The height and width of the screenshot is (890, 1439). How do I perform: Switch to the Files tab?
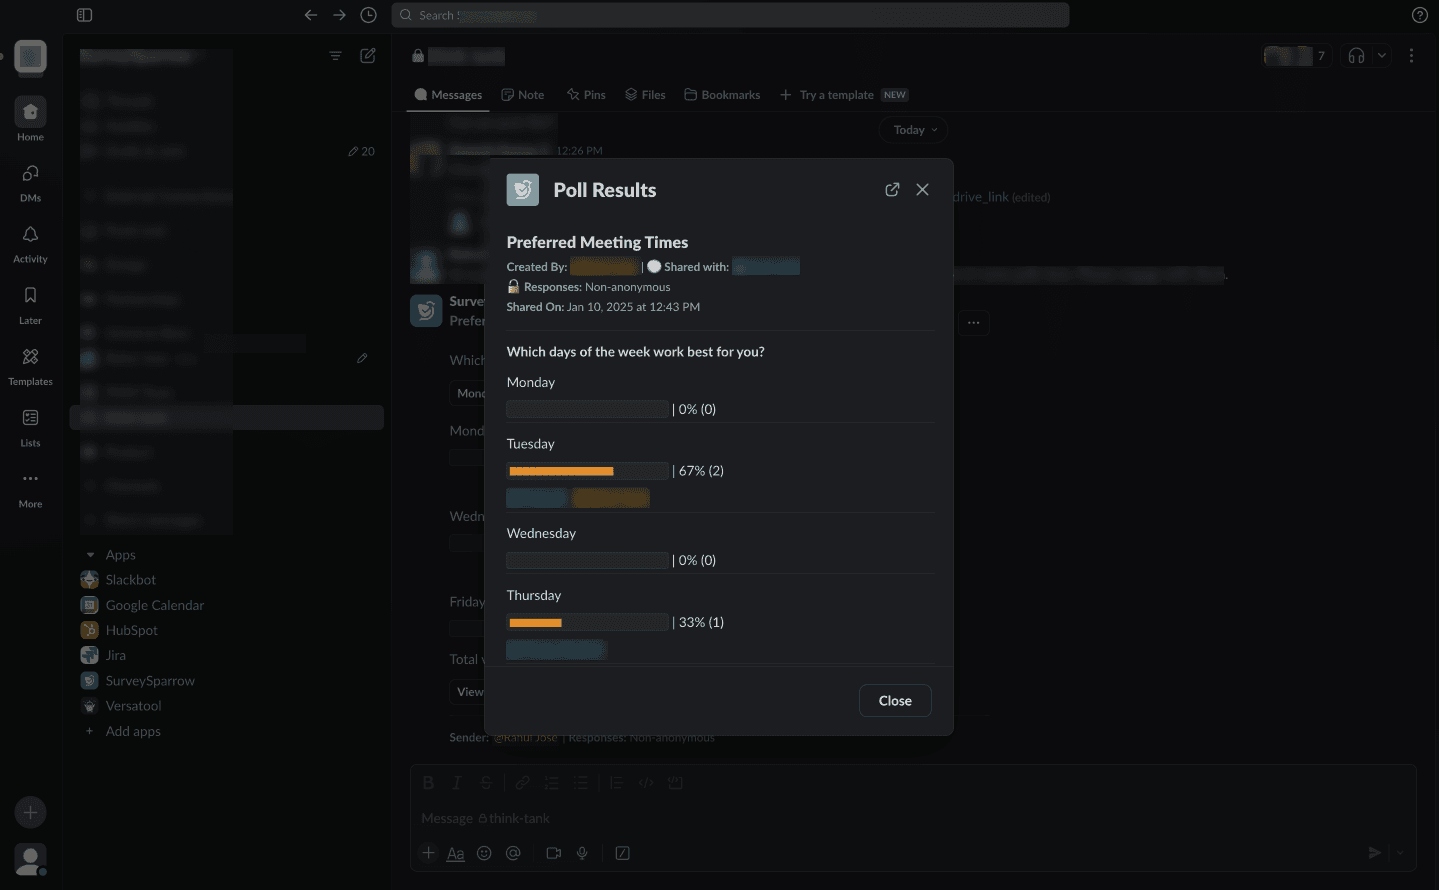coord(645,95)
